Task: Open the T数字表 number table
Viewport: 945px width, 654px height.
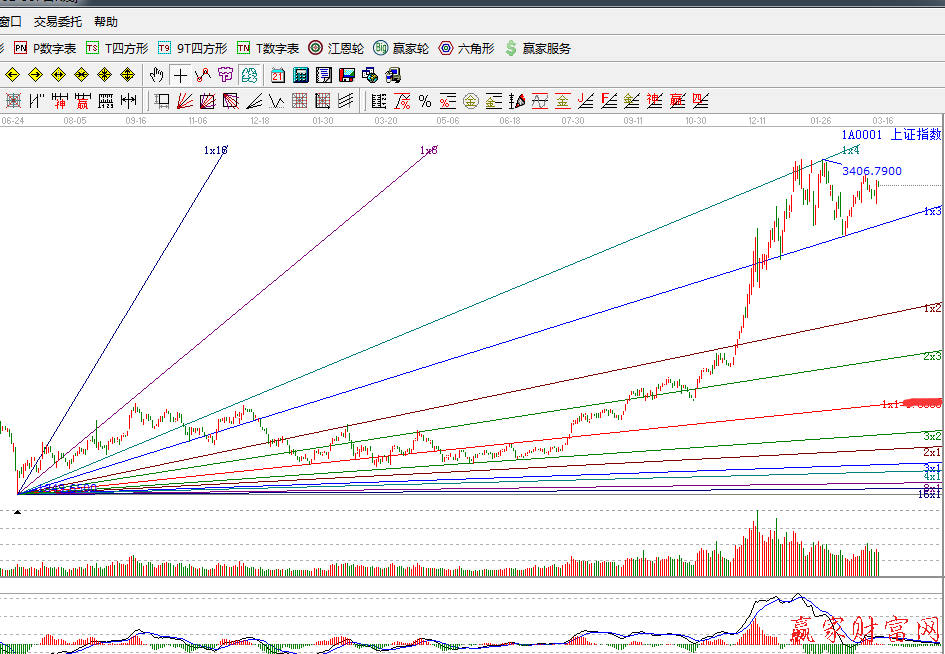Action: 268,48
